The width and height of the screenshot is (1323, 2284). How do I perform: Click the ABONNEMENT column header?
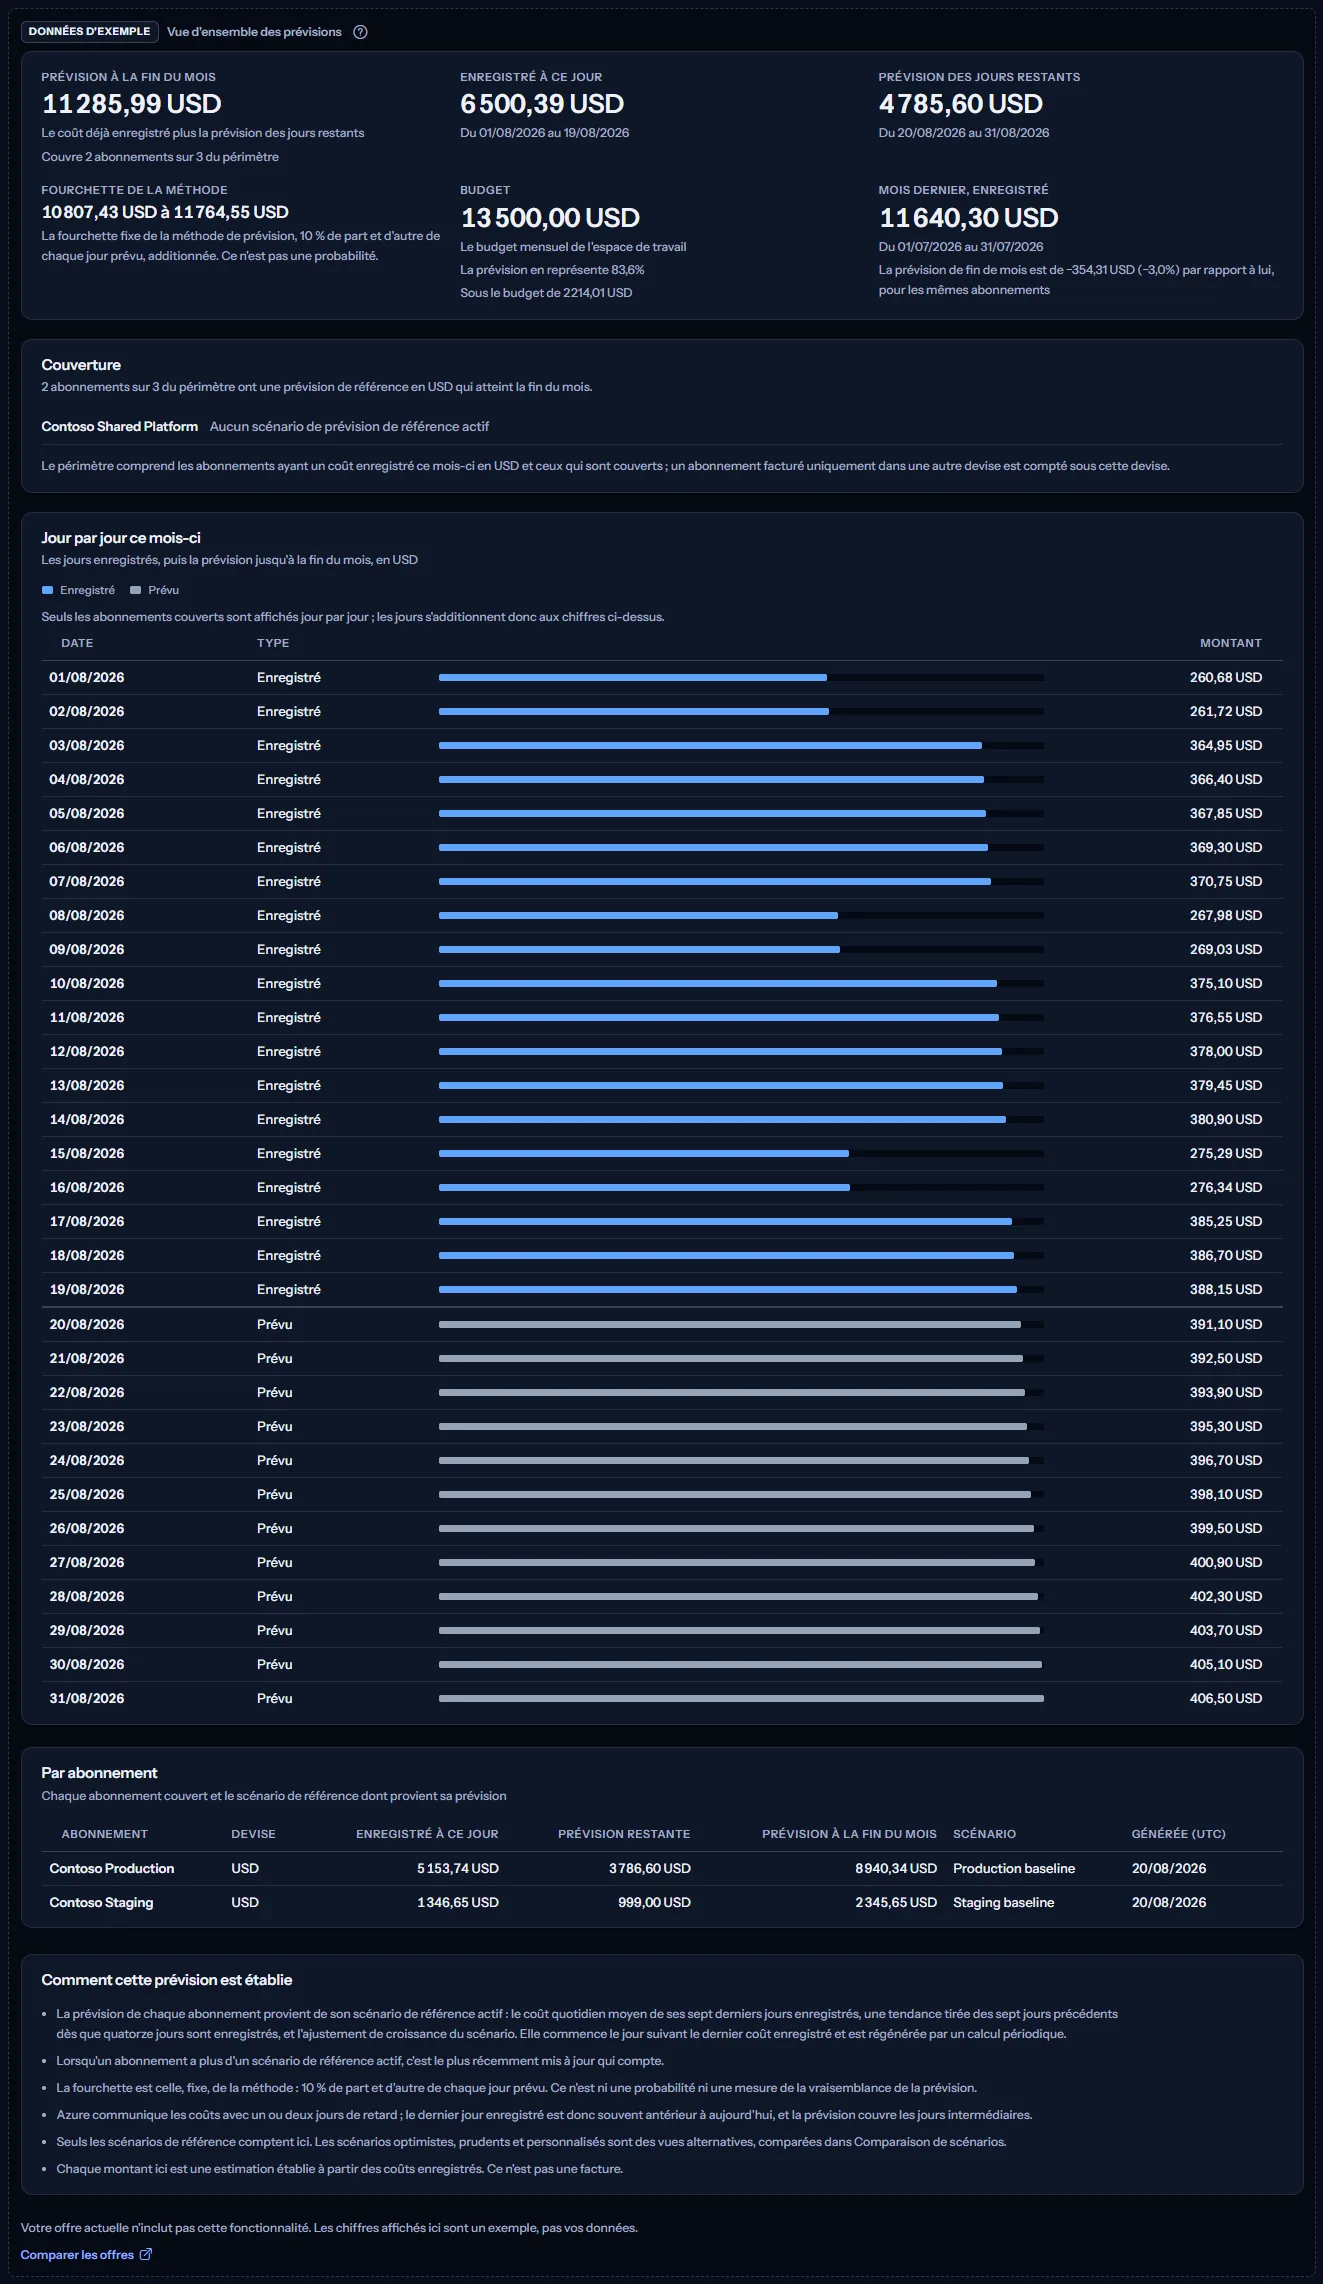[105, 1834]
